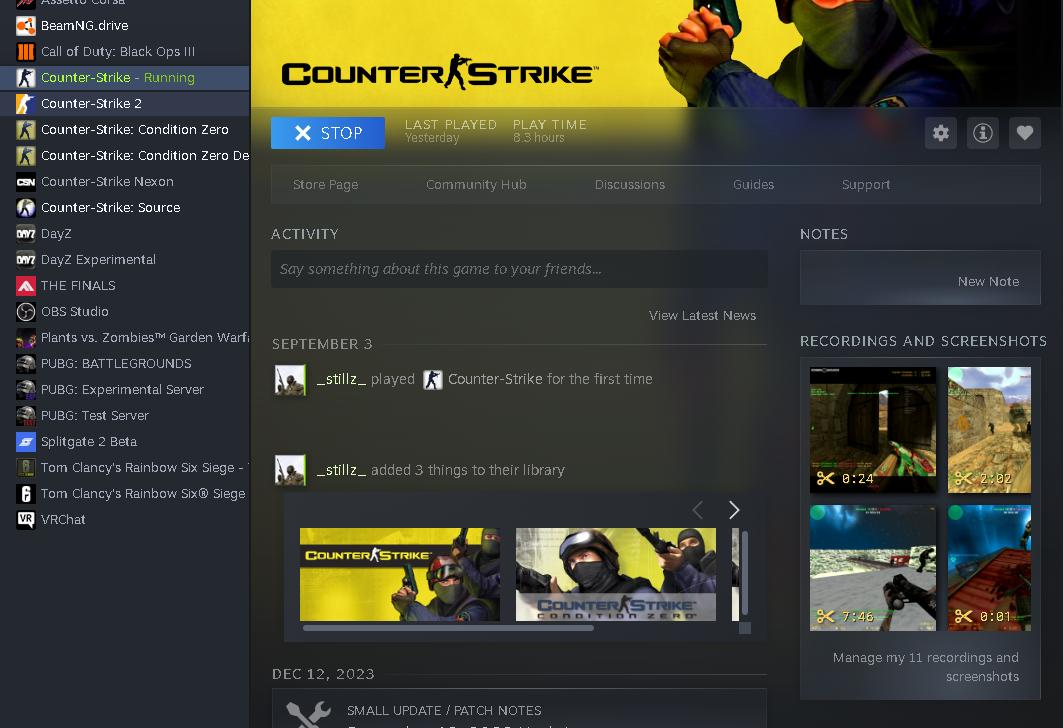Show previous items with left chevron arrow
The image size is (1063, 728).
(698, 510)
